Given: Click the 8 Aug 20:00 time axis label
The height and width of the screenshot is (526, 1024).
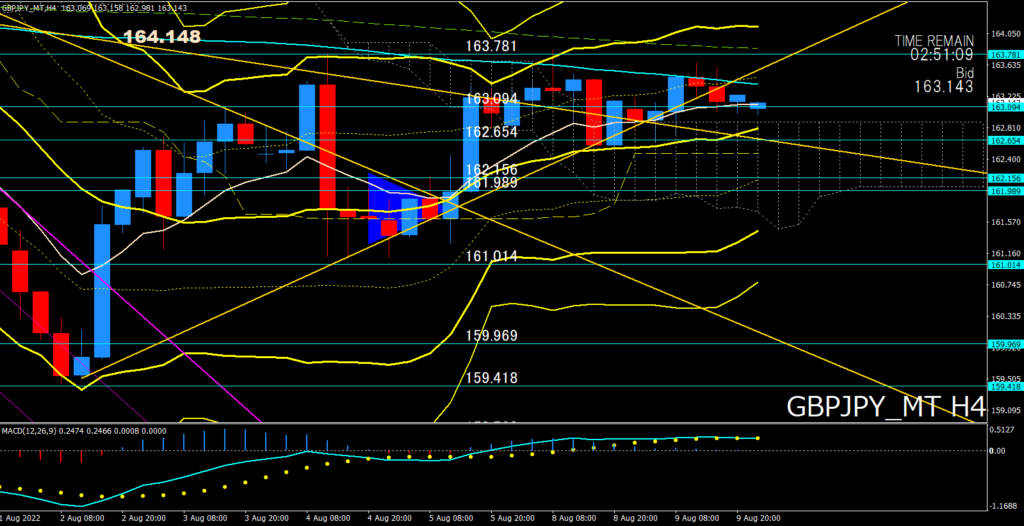Looking at the screenshot, I should click(636, 518).
